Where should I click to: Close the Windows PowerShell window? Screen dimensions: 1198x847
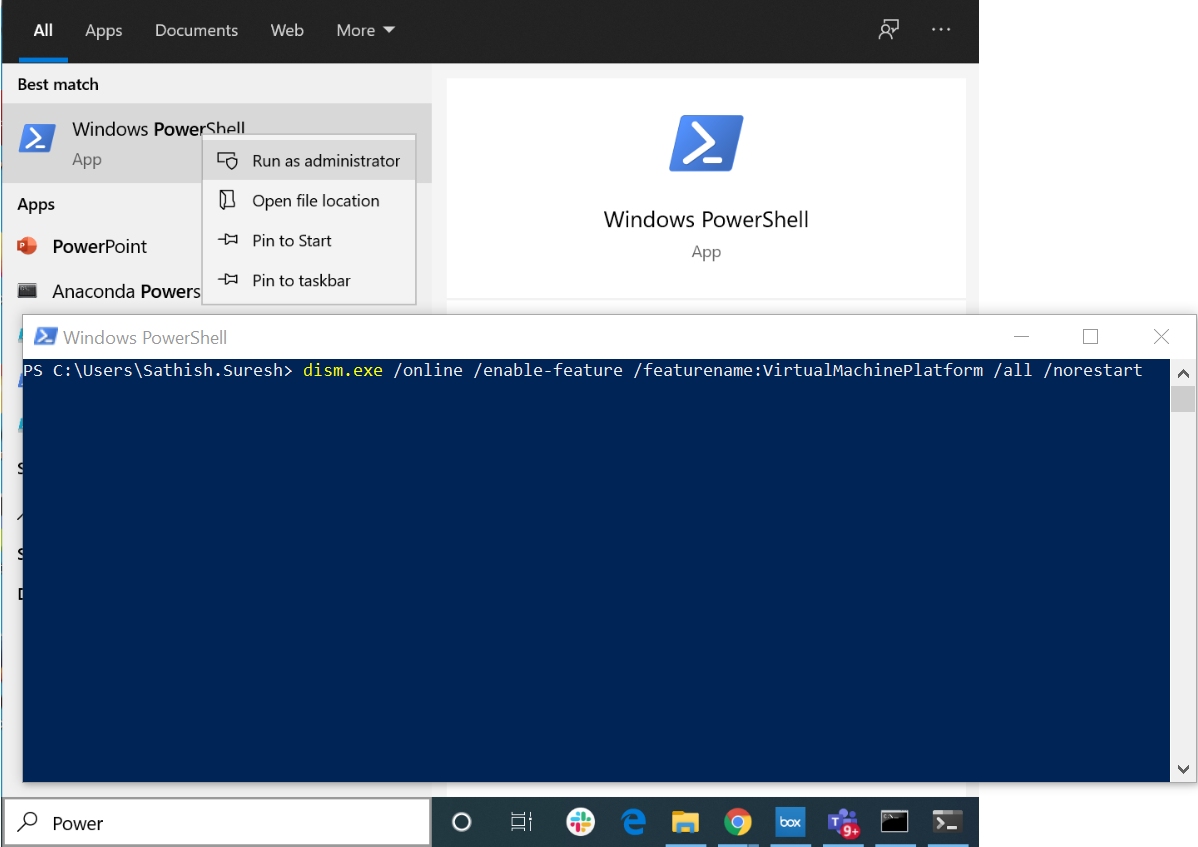tap(1161, 336)
